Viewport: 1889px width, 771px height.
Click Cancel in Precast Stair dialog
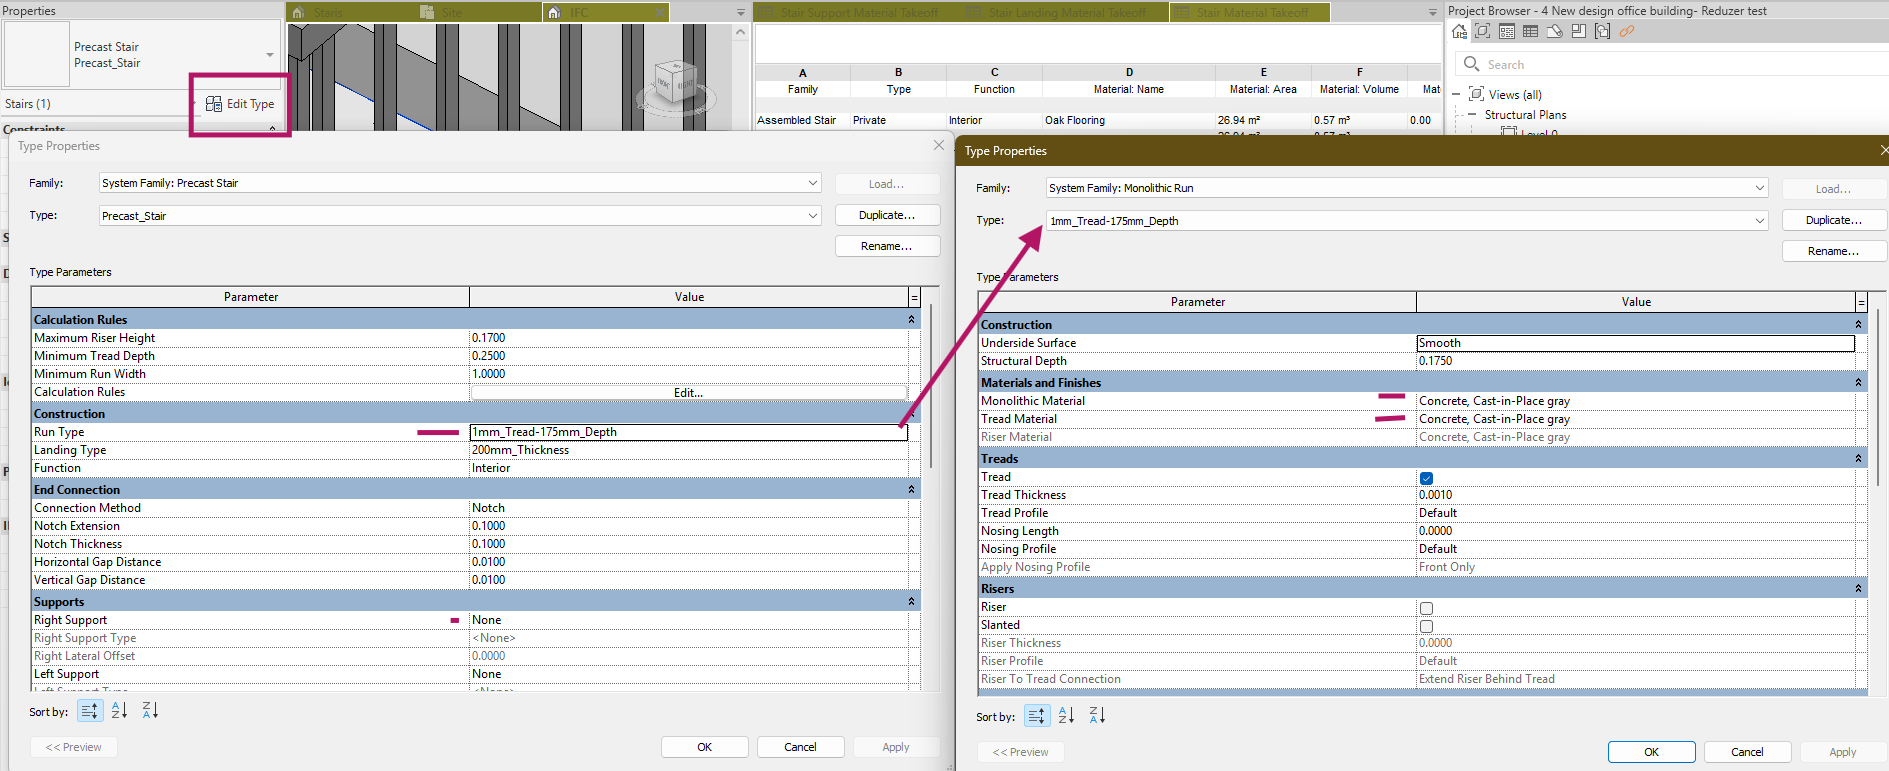click(x=800, y=747)
